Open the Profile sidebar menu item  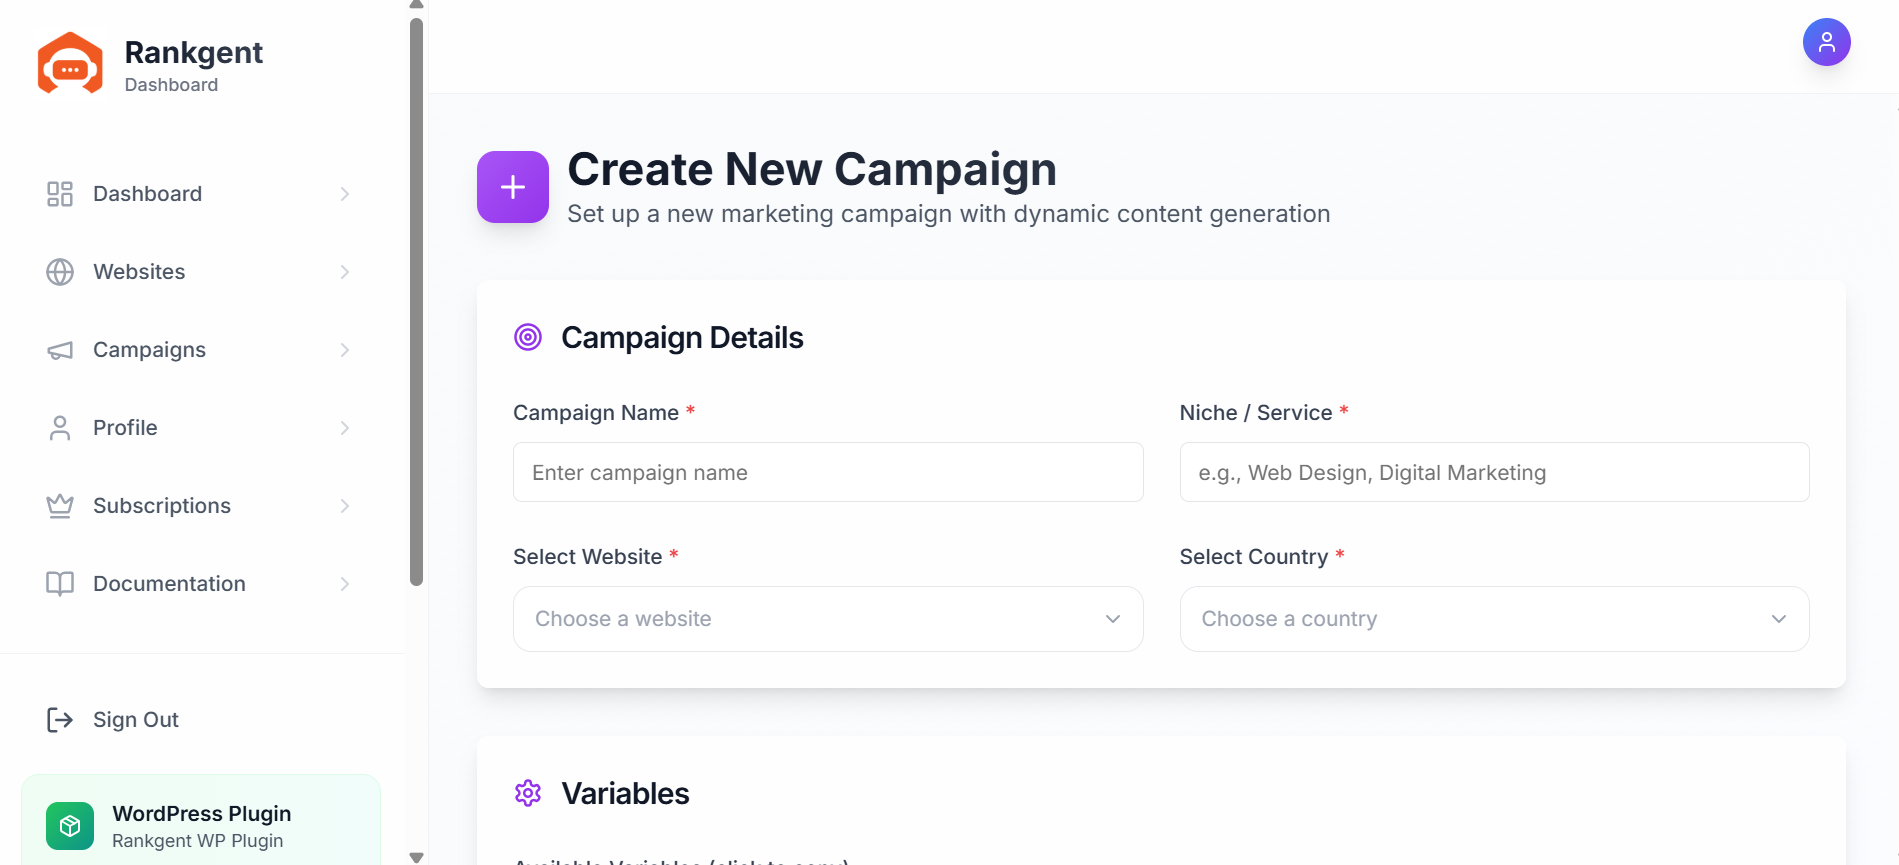tap(200, 428)
